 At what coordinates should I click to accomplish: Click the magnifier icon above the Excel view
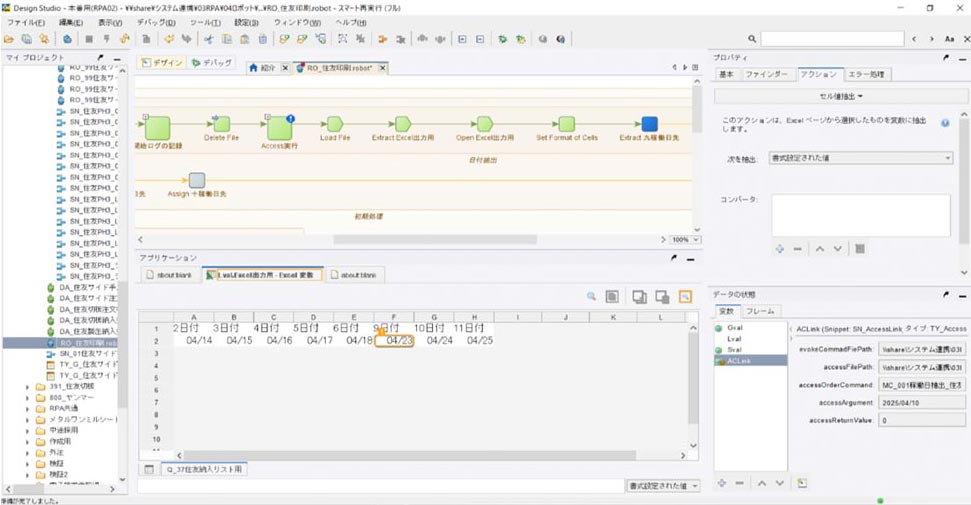tap(591, 297)
